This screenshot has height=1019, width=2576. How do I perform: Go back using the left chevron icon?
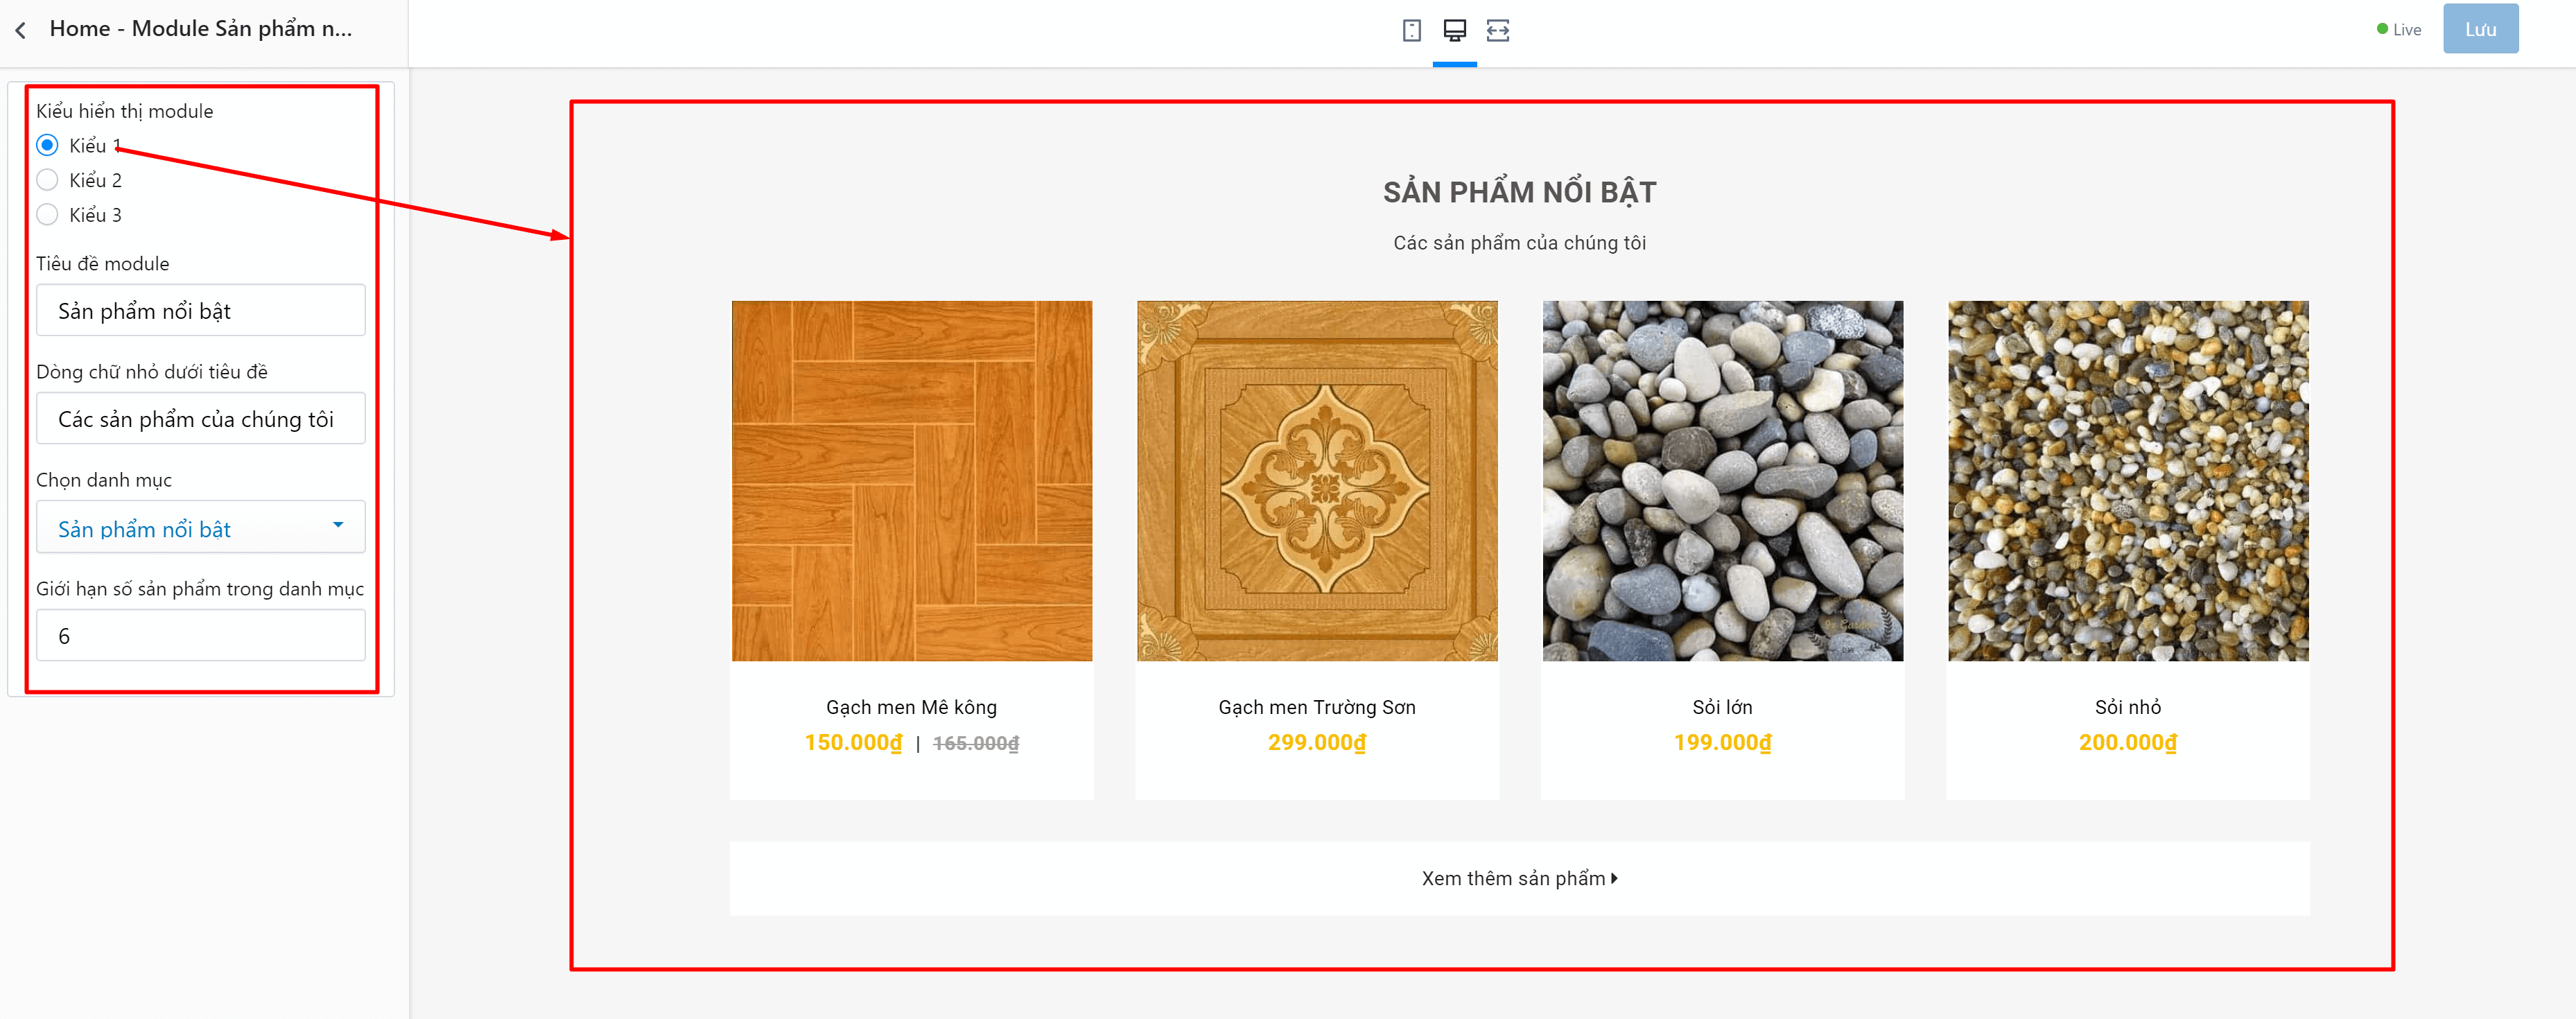21,30
